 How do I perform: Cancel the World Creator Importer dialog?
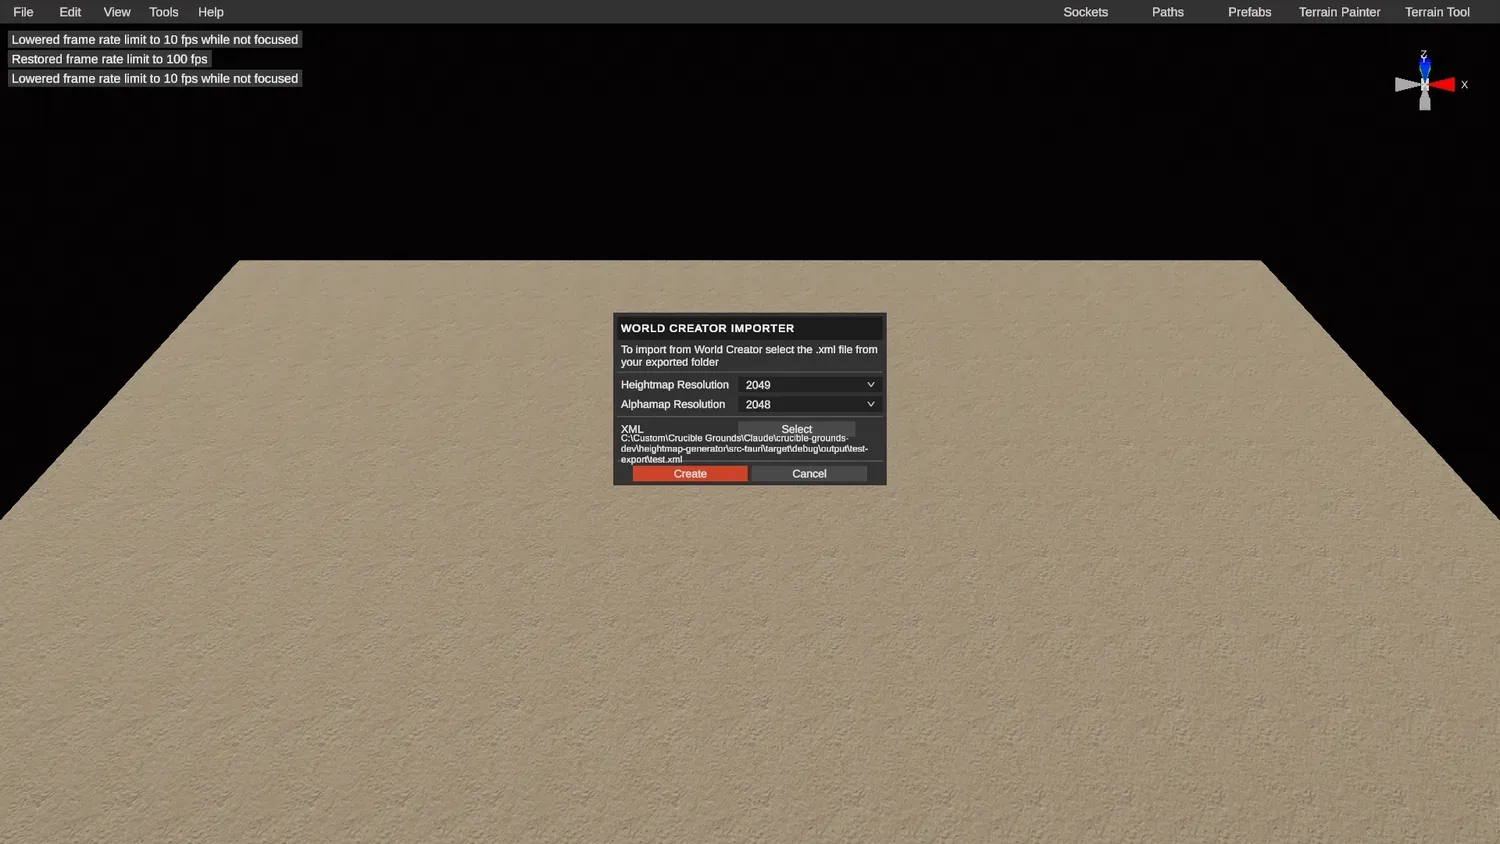click(x=809, y=474)
